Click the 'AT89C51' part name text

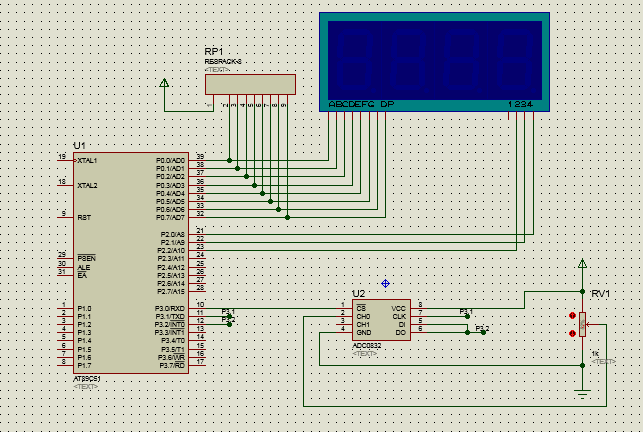coord(87,379)
